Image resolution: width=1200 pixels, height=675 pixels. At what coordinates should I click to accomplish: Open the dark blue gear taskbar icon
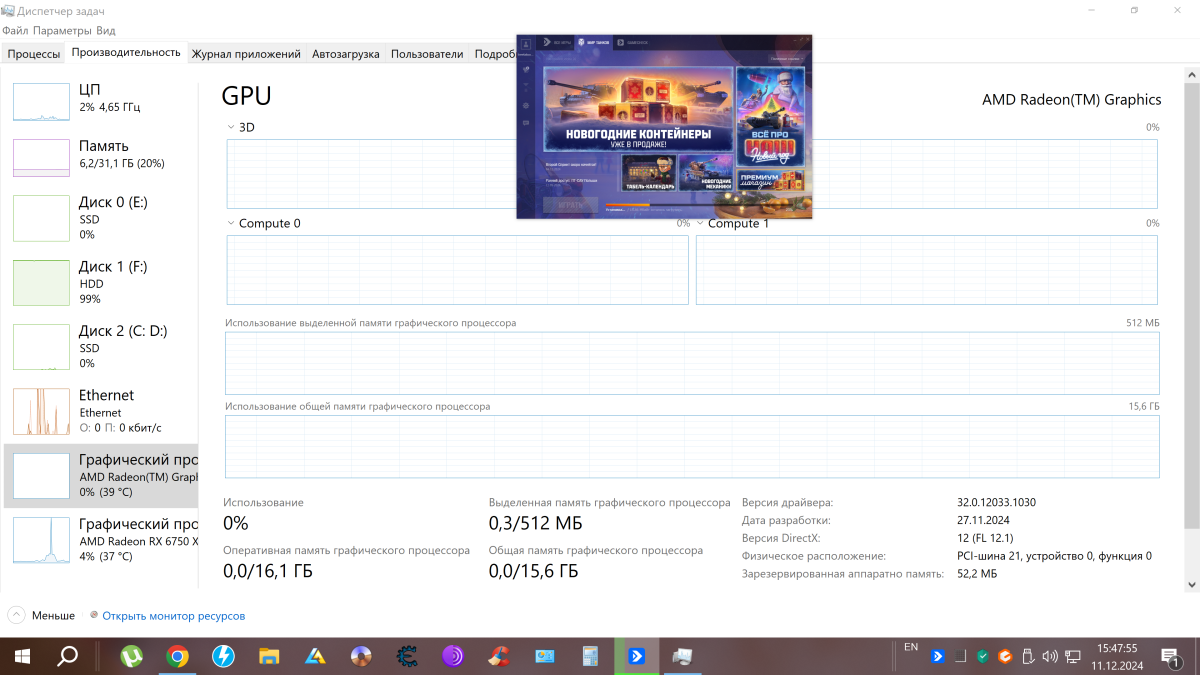[407, 657]
